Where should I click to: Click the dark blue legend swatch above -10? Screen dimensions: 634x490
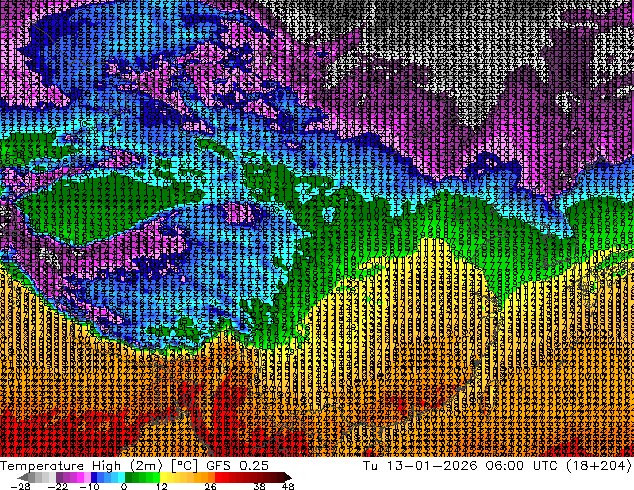coord(94,477)
